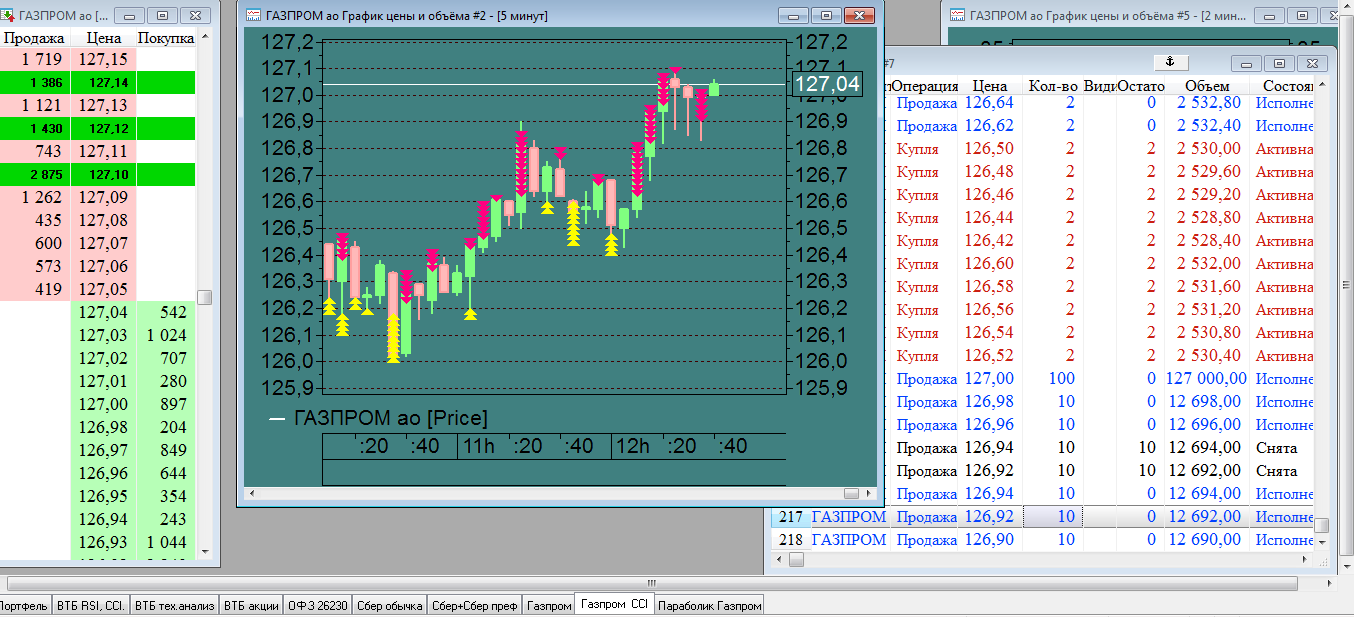The image size is (1354, 617).
Task: Click Продажа order priced 126,64
Action: pos(926,103)
